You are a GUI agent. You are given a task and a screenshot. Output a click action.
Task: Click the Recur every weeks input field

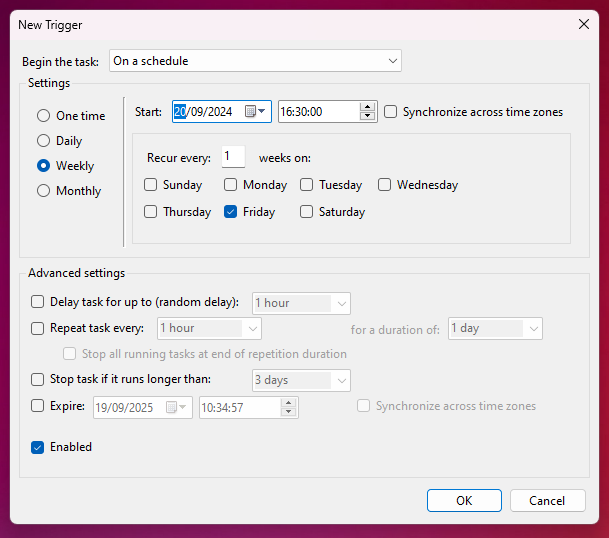click(233, 157)
